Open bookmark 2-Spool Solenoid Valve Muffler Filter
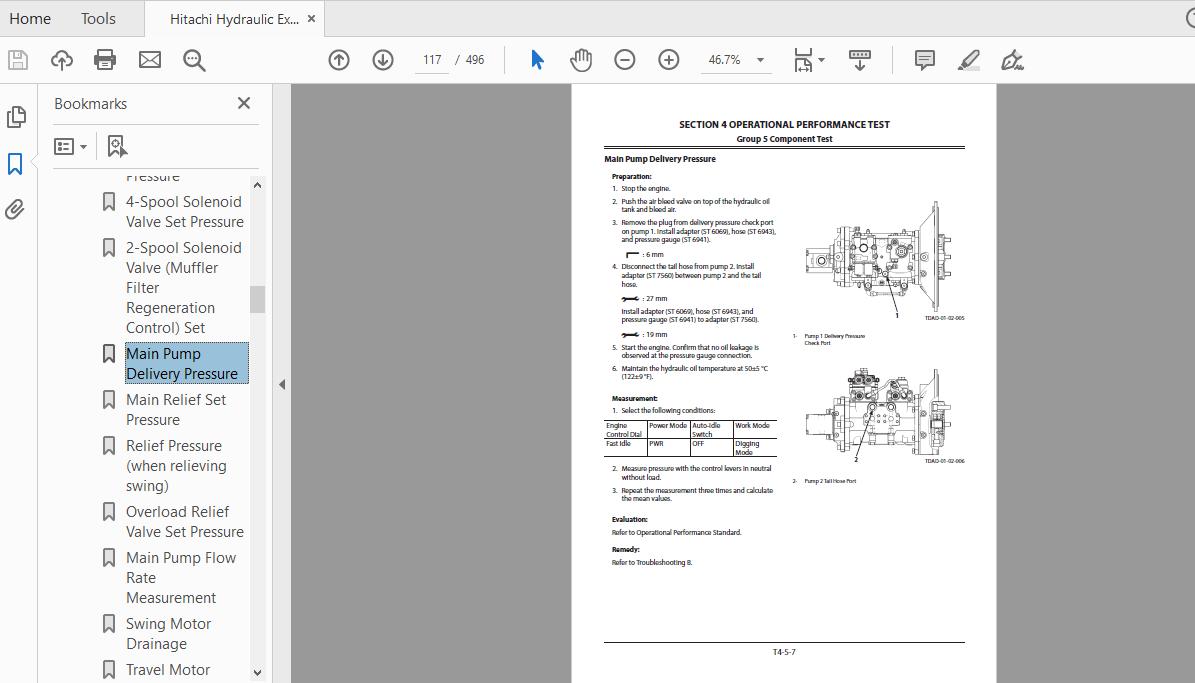This screenshot has width=1195, height=683. (x=183, y=287)
